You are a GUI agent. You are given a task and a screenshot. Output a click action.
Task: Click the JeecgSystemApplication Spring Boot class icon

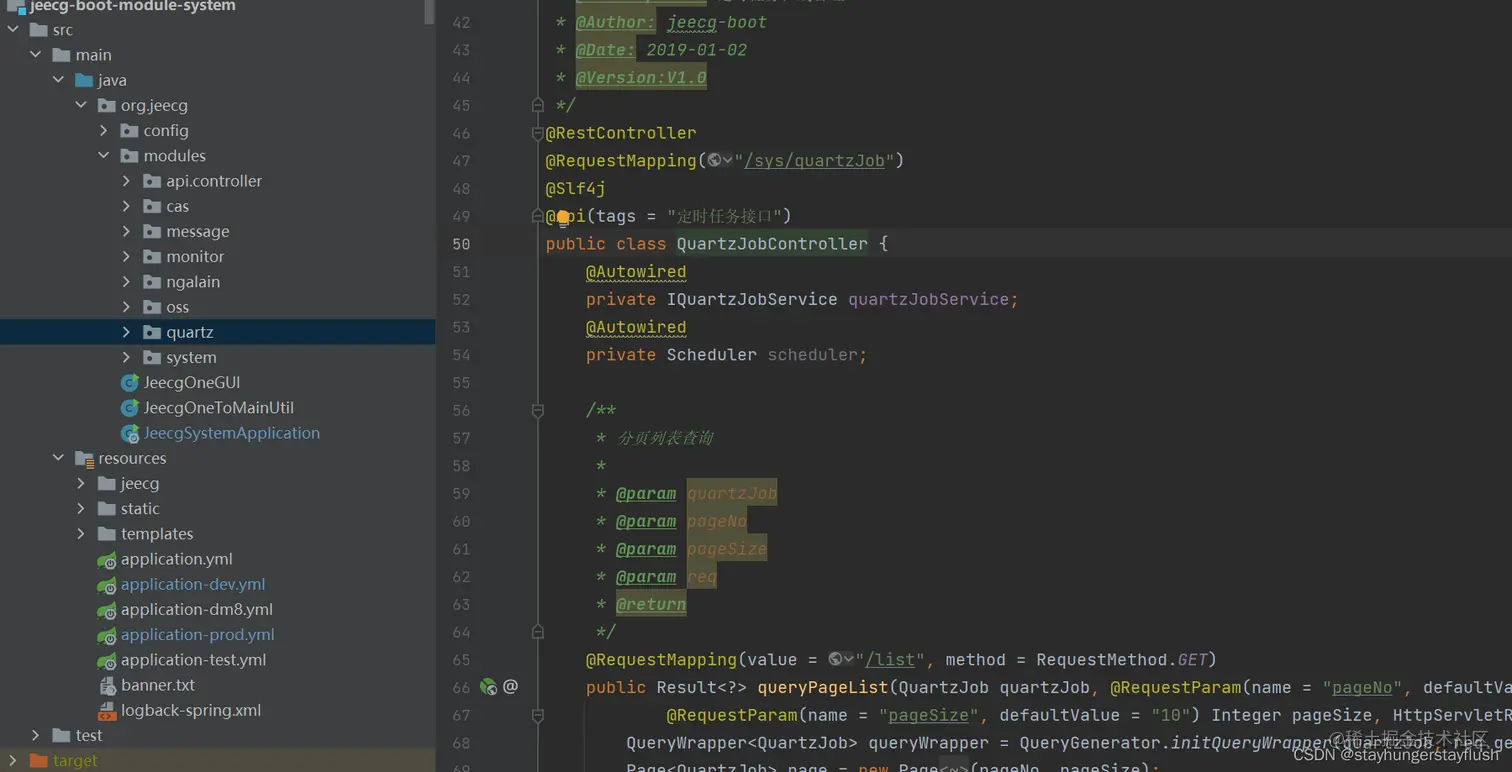(129, 433)
